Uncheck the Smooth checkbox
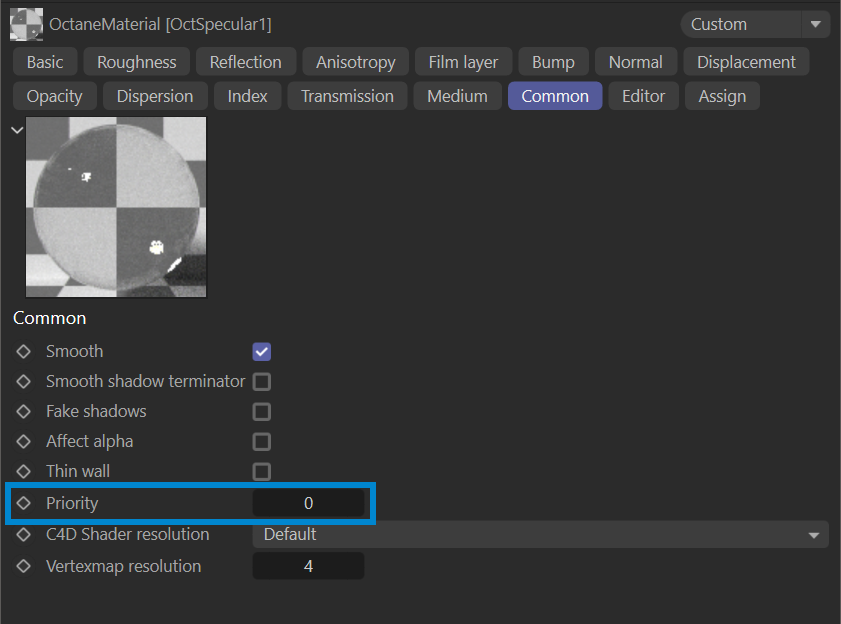841x624 pixels. coord(262,352)
